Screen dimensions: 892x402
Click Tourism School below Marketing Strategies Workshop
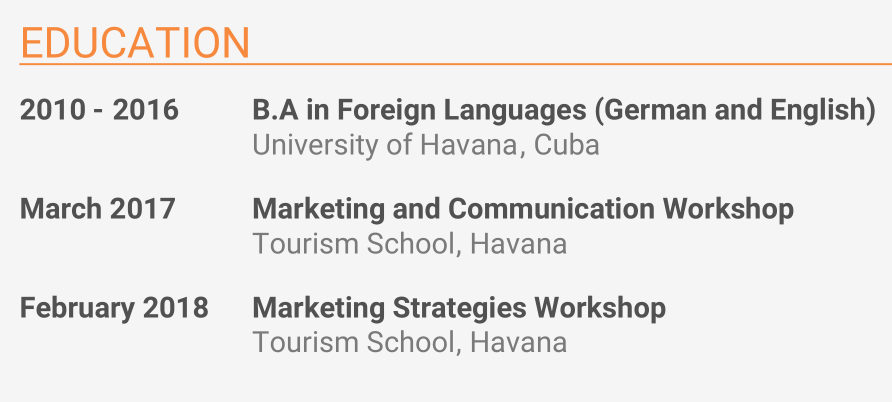[x=409, y=343]
